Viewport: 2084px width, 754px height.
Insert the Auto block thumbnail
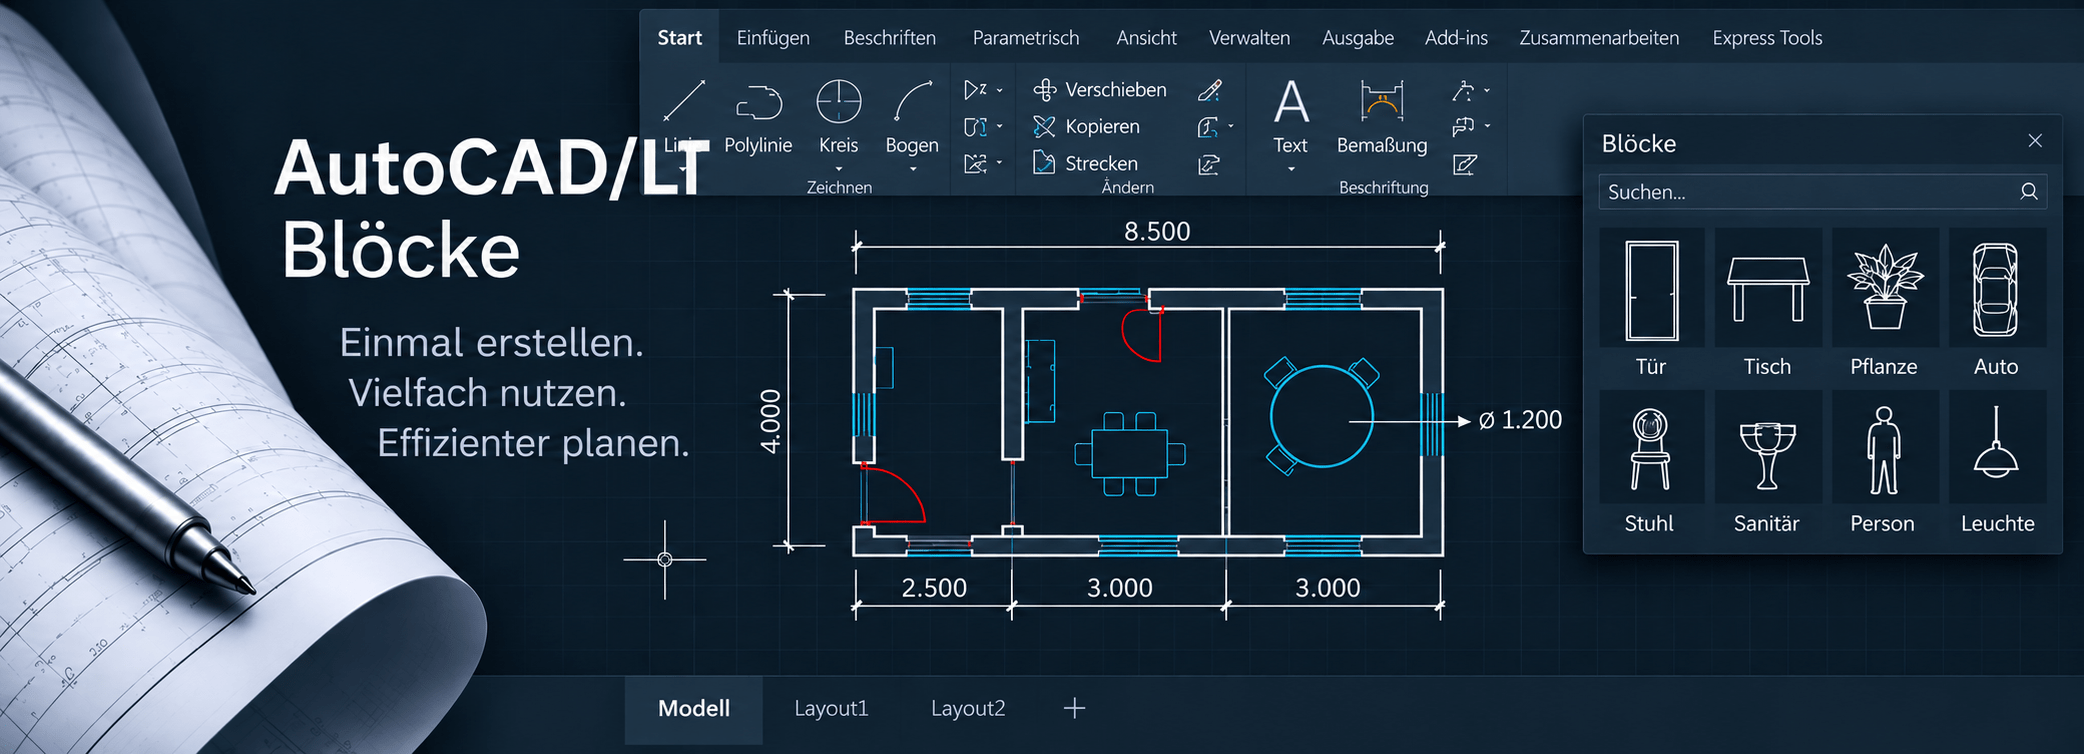point(1996,288)
